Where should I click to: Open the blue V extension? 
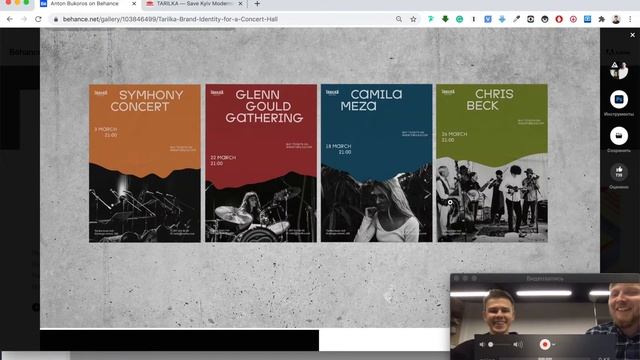click(488, 19)
